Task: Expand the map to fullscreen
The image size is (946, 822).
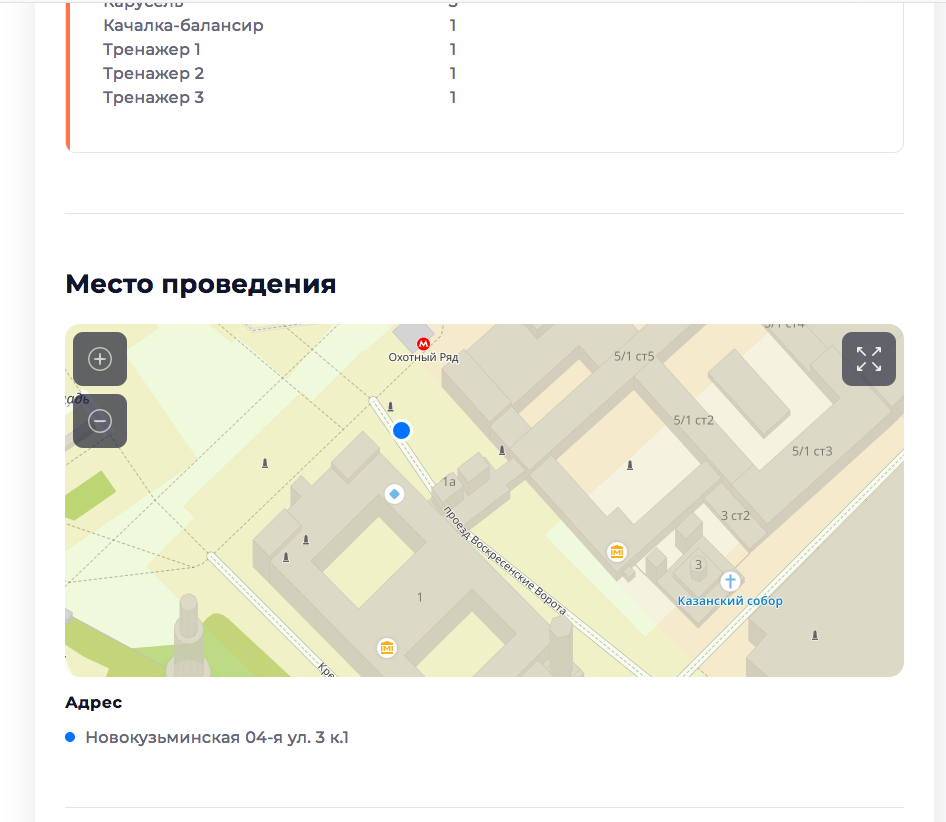Action: point(869,358)
